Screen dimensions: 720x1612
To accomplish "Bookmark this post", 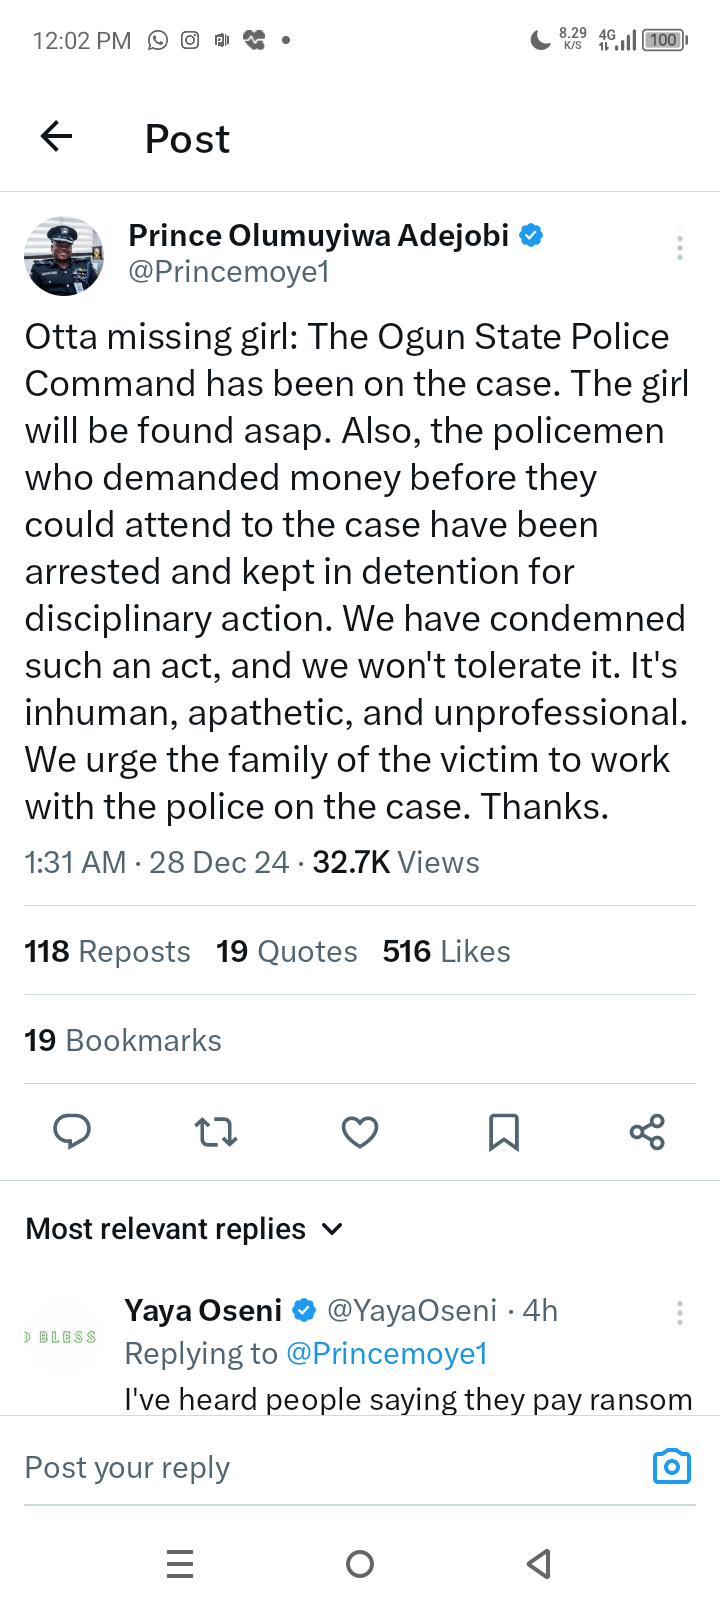I will [x=503, y=1132].
